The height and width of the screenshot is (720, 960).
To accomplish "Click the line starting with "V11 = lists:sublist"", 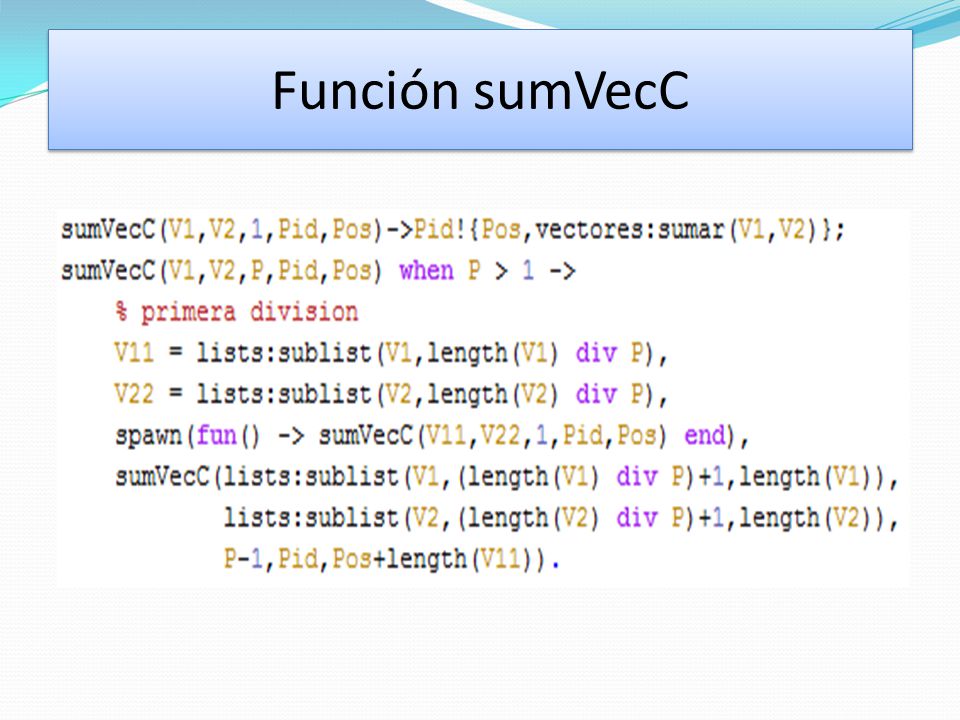I will pyautogui.click(x=390, y=353).
